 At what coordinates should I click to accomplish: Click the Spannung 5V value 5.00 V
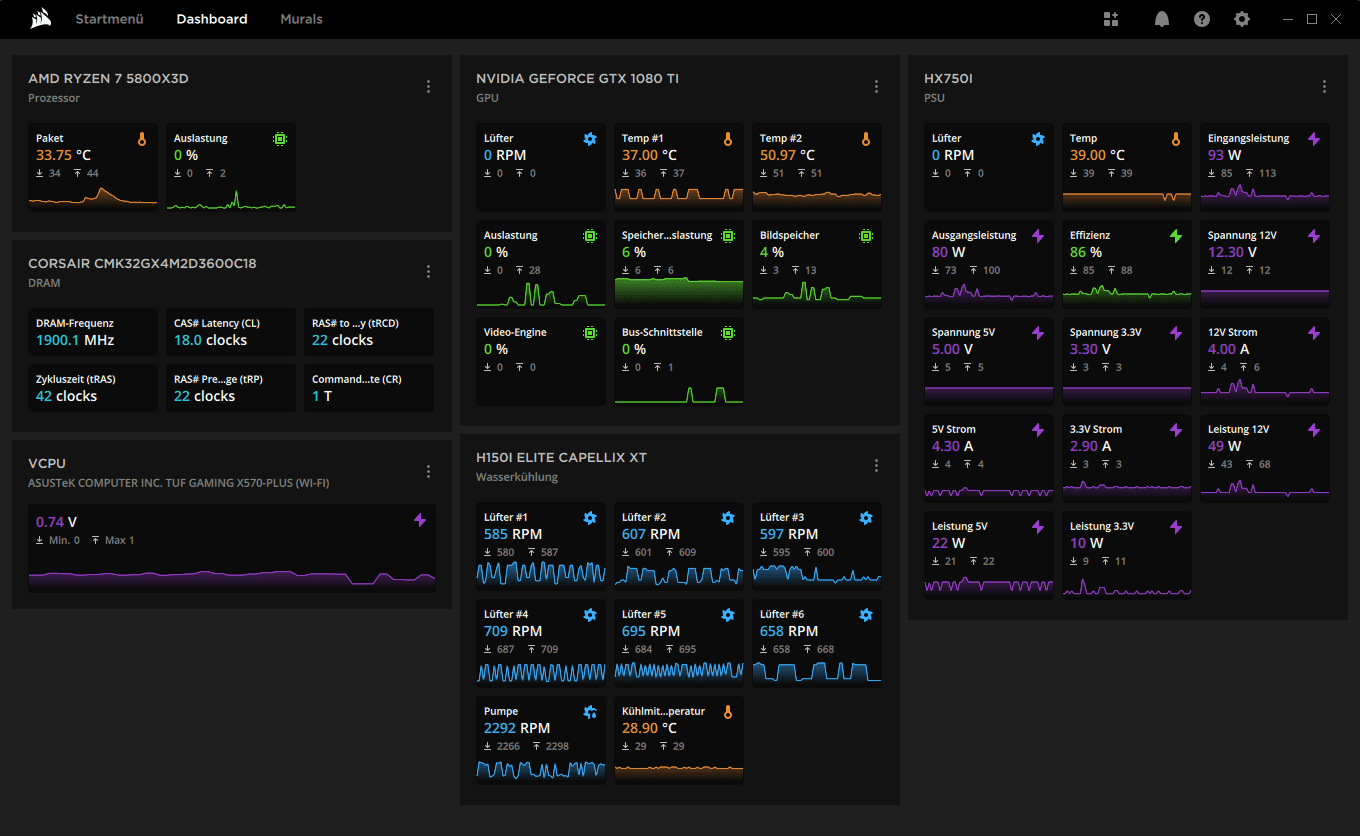tap(953, 349)
